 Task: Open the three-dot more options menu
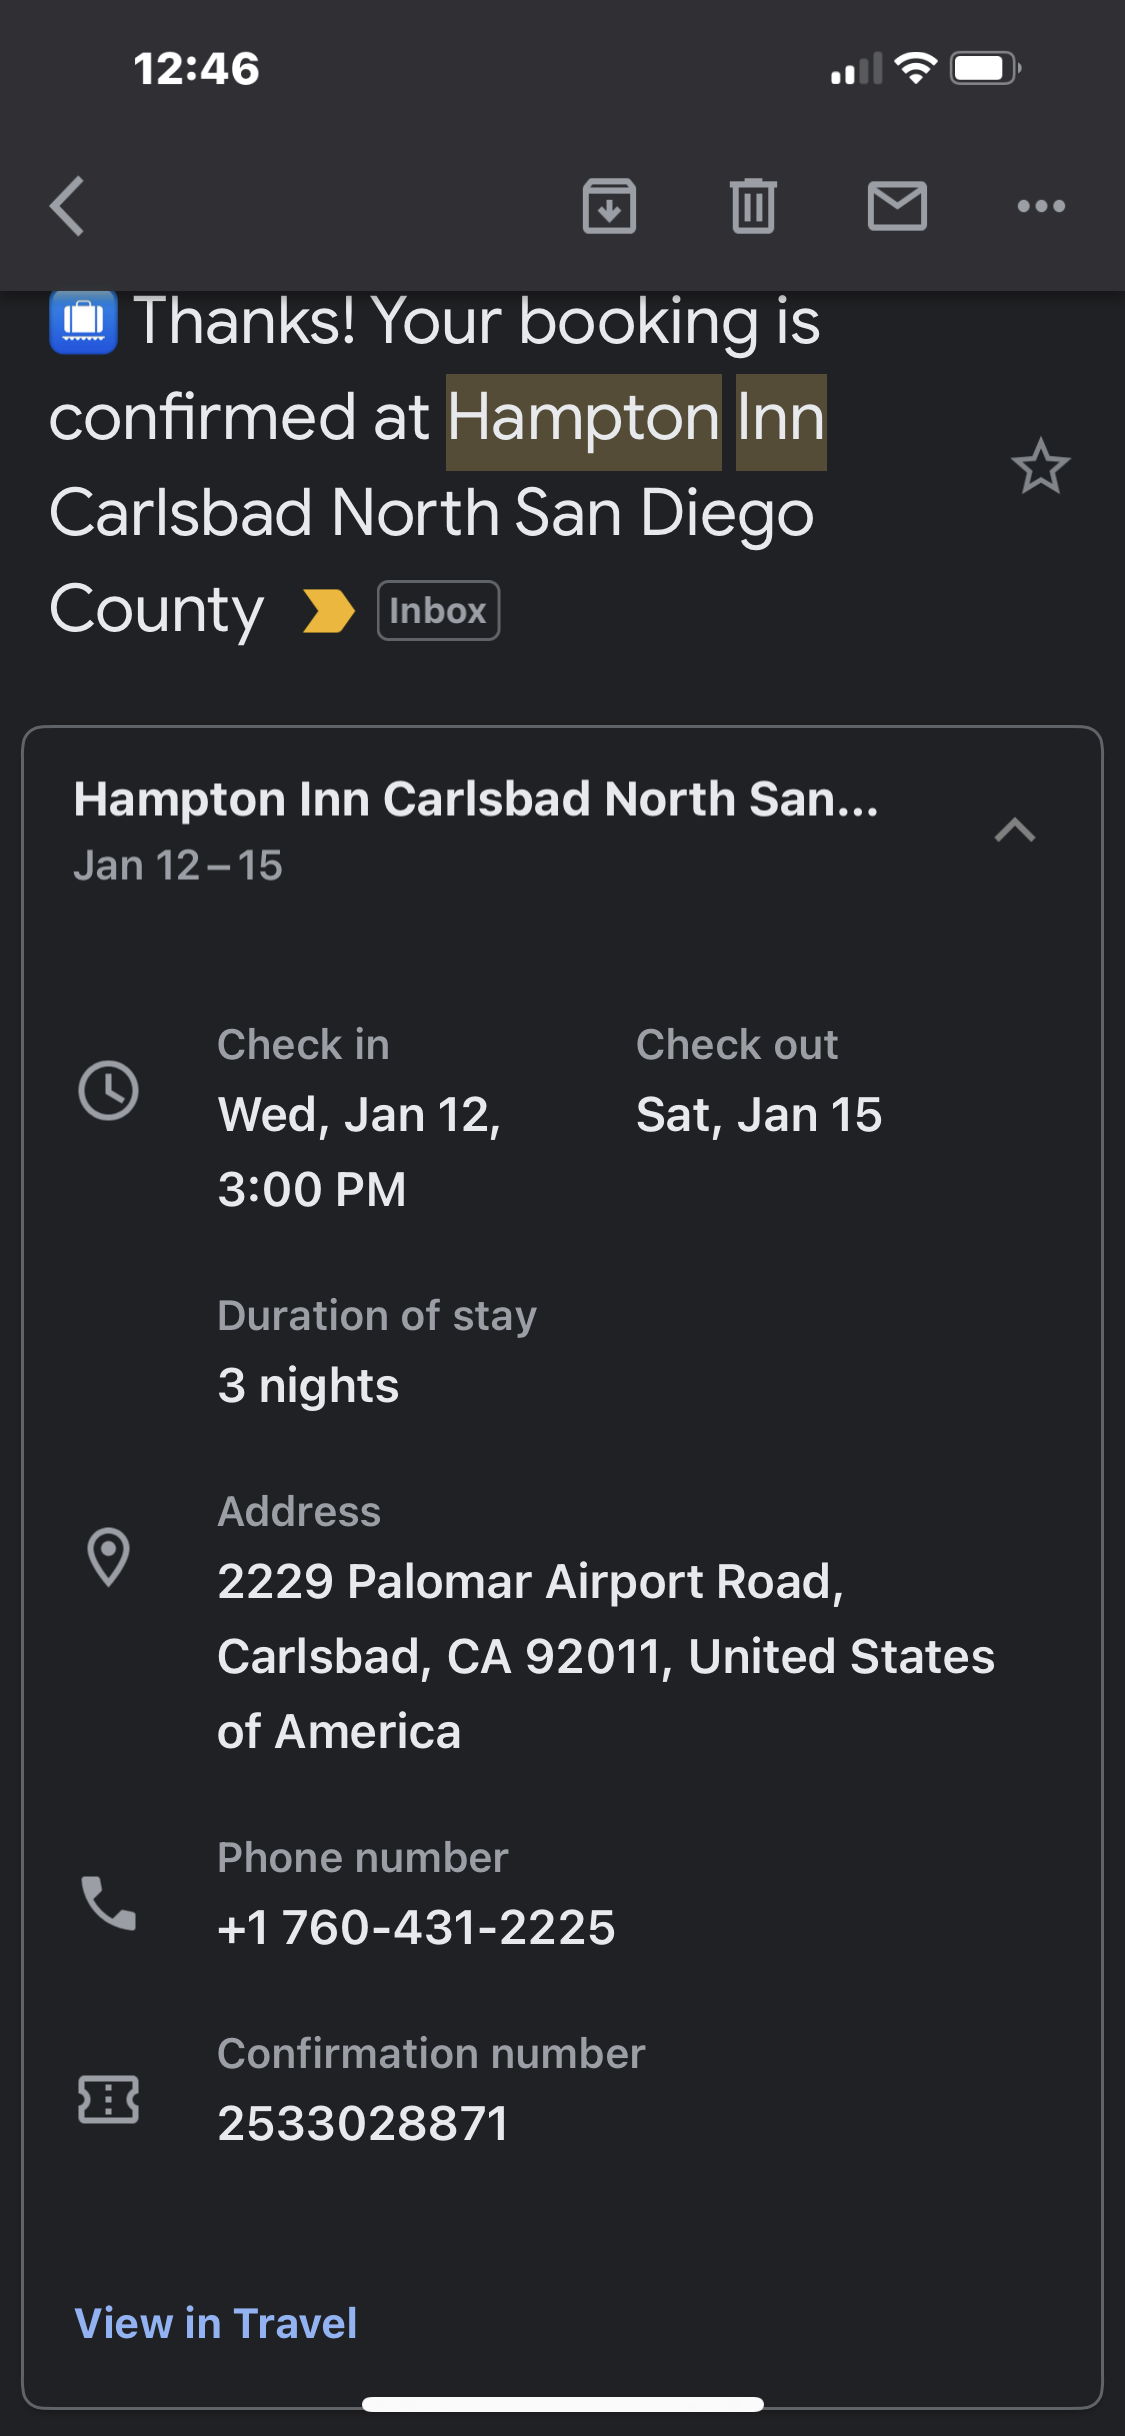[x=1041, y=207]
